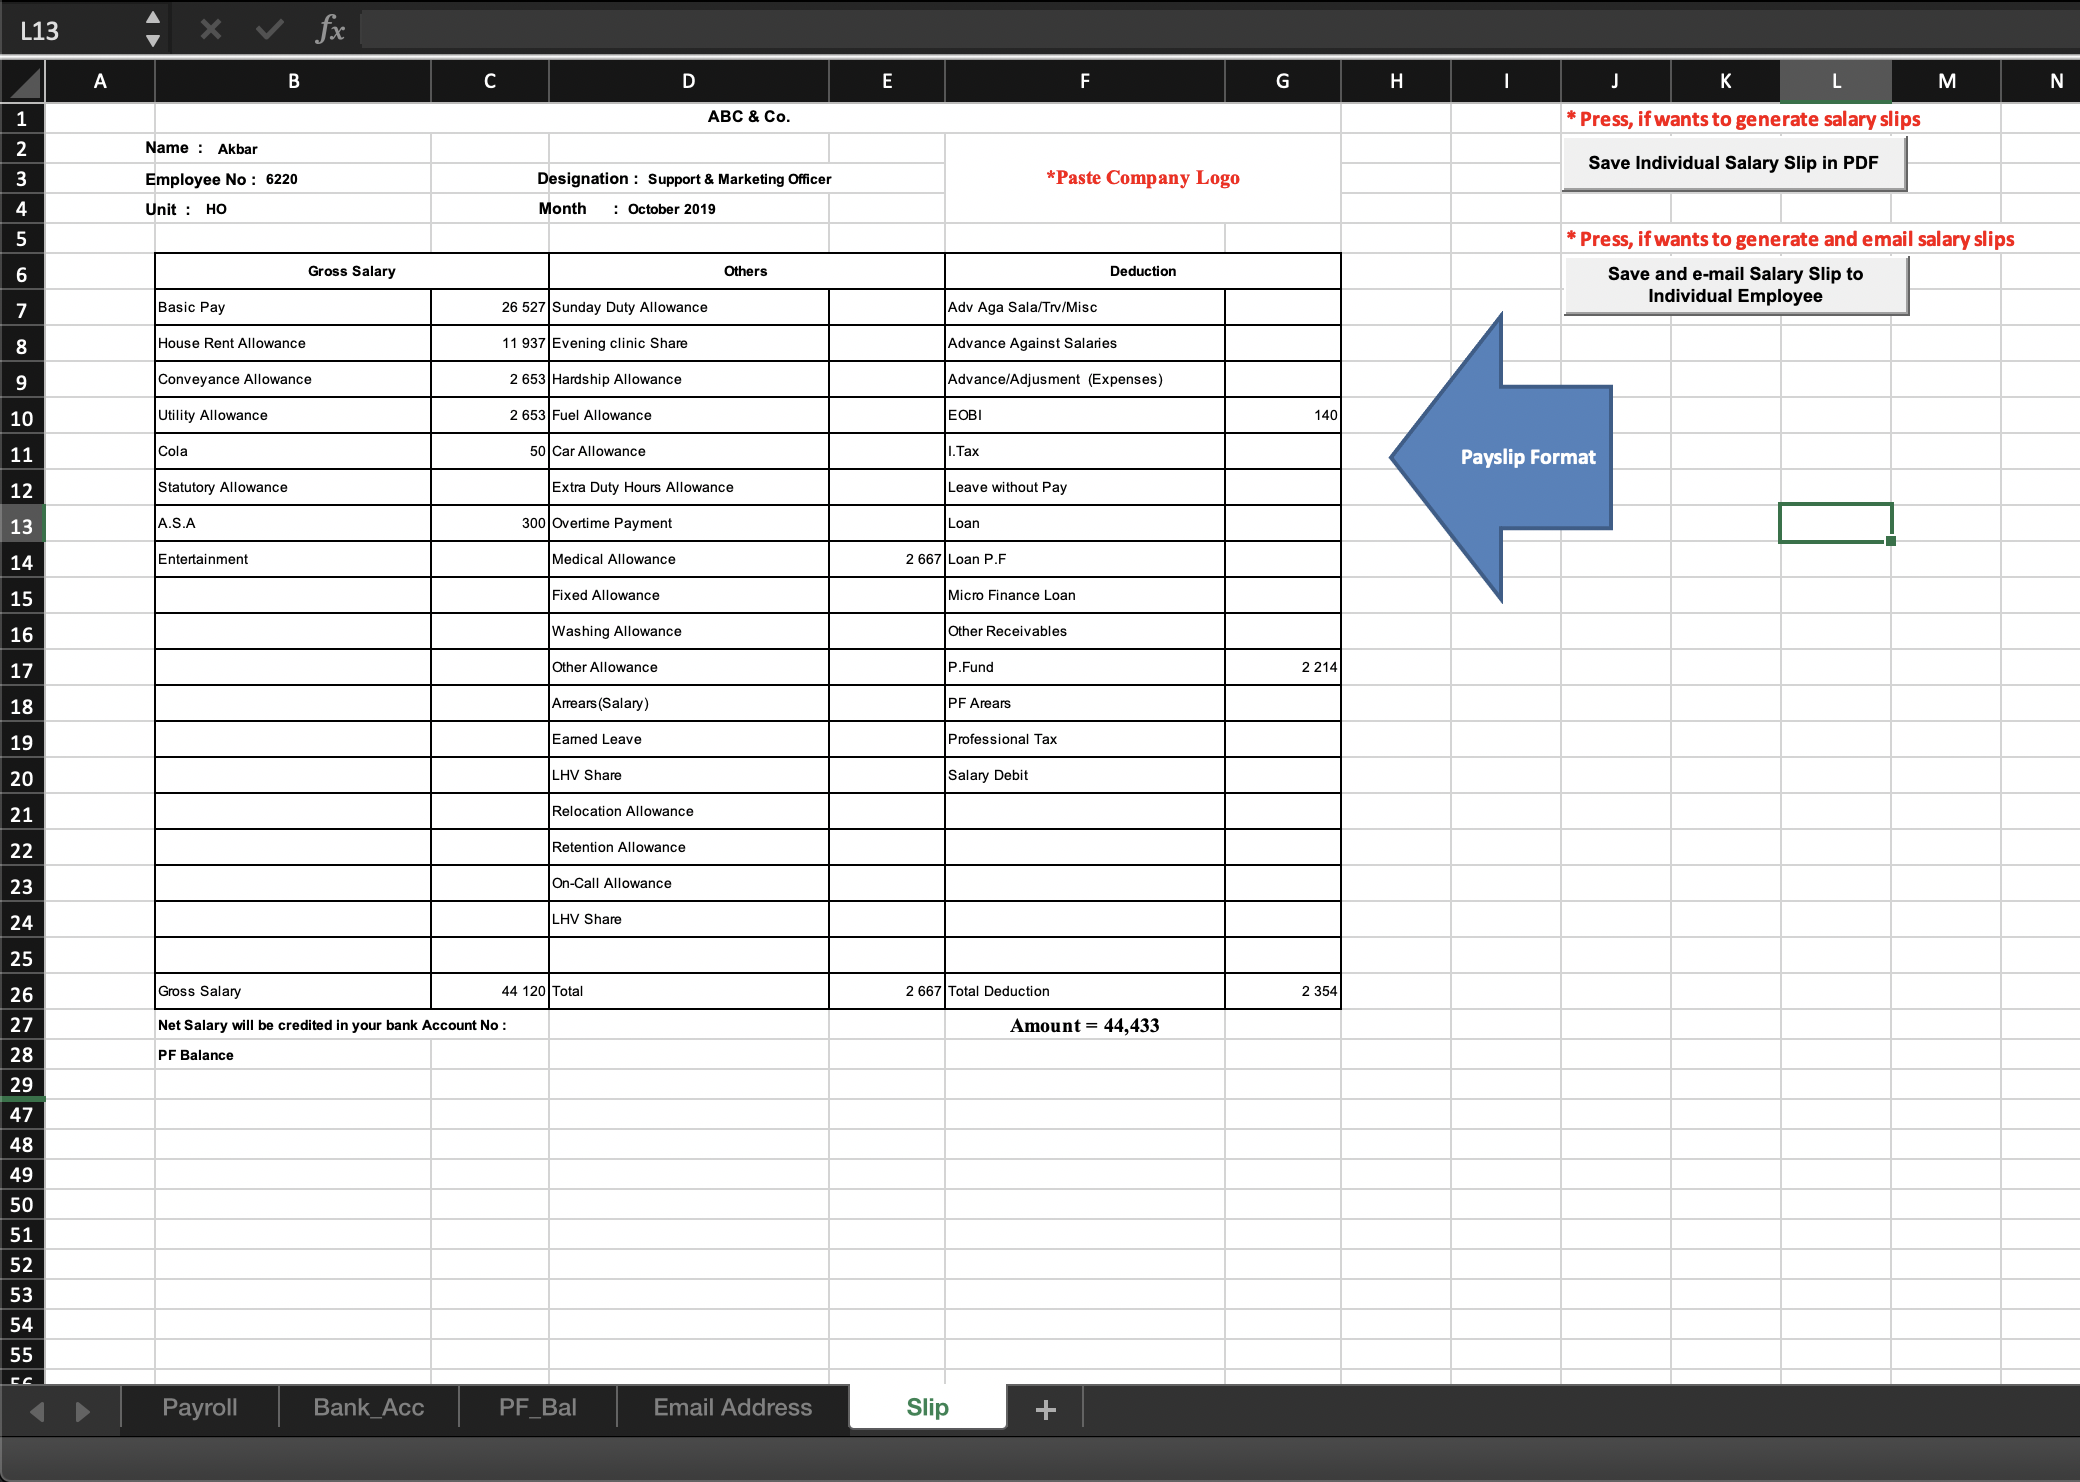2080x1482 pixels.
Task: Click Support & Marketing Officer designation
Action: (x=740, y=179)
